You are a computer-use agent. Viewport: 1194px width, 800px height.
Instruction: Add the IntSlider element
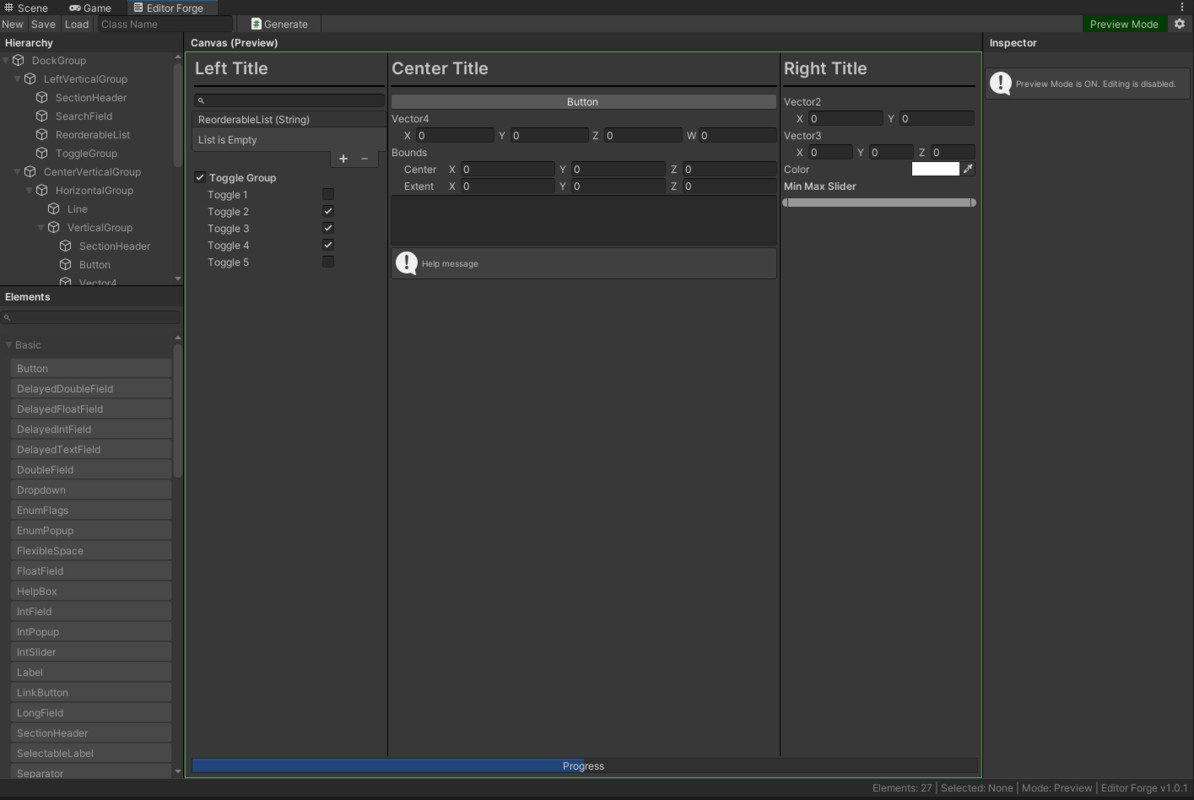(91, 652)
